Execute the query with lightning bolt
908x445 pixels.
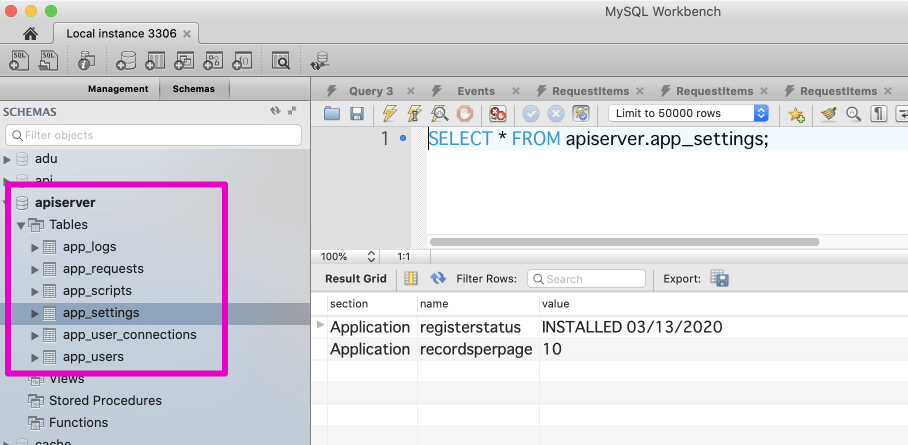pyautogui.click(x=390, y=113)
